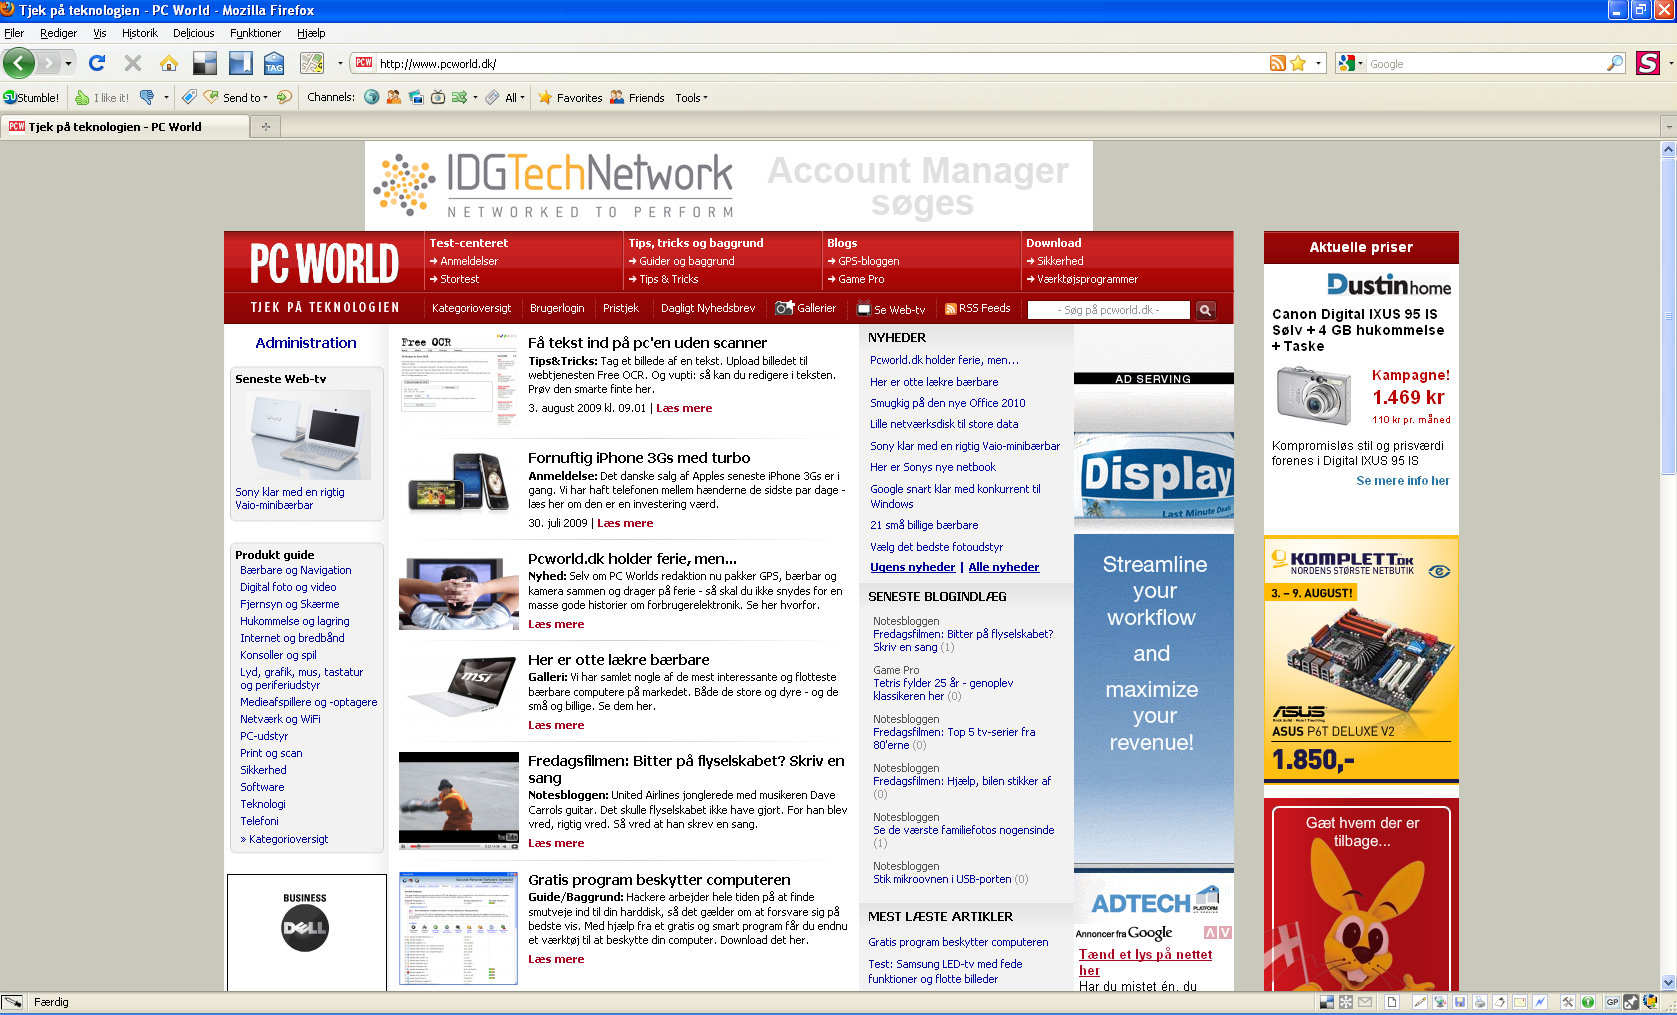
Task: Open the Historik menu
Action: pos(139,33)
